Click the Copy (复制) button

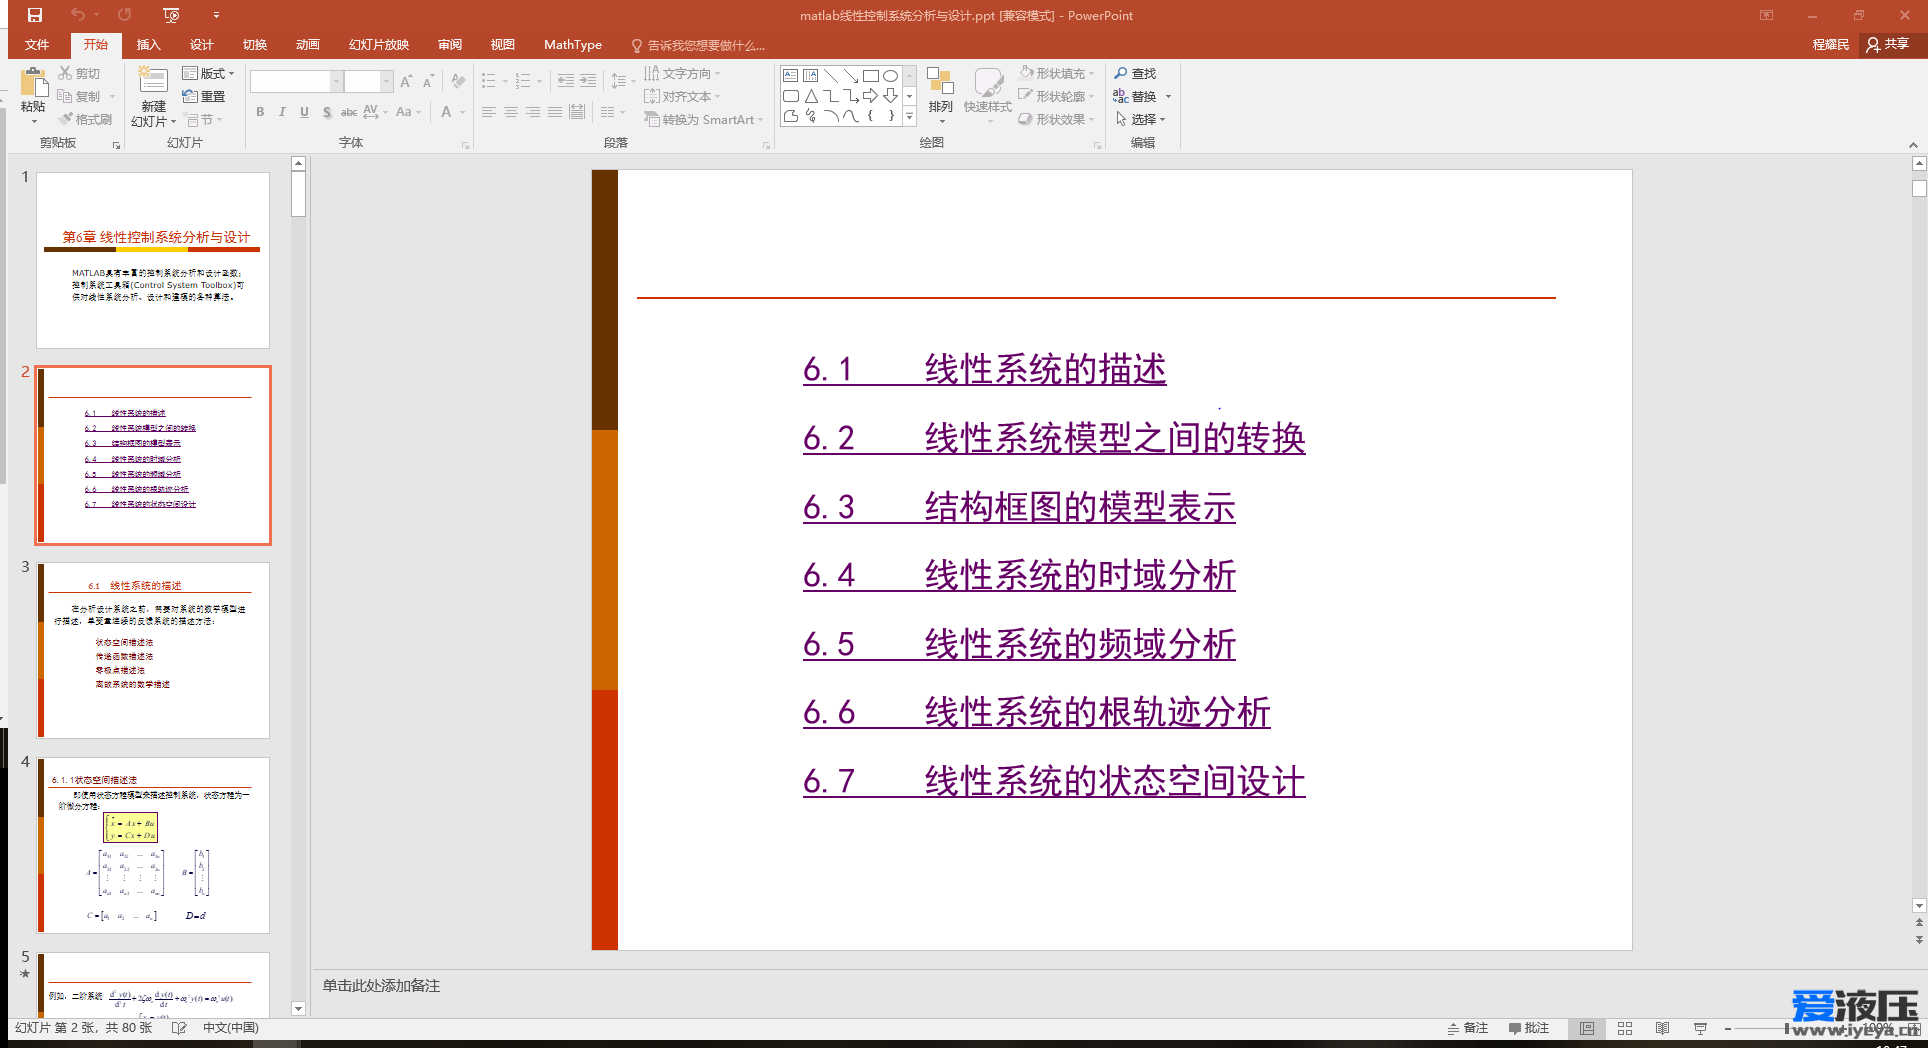click(x=79, y=96)
